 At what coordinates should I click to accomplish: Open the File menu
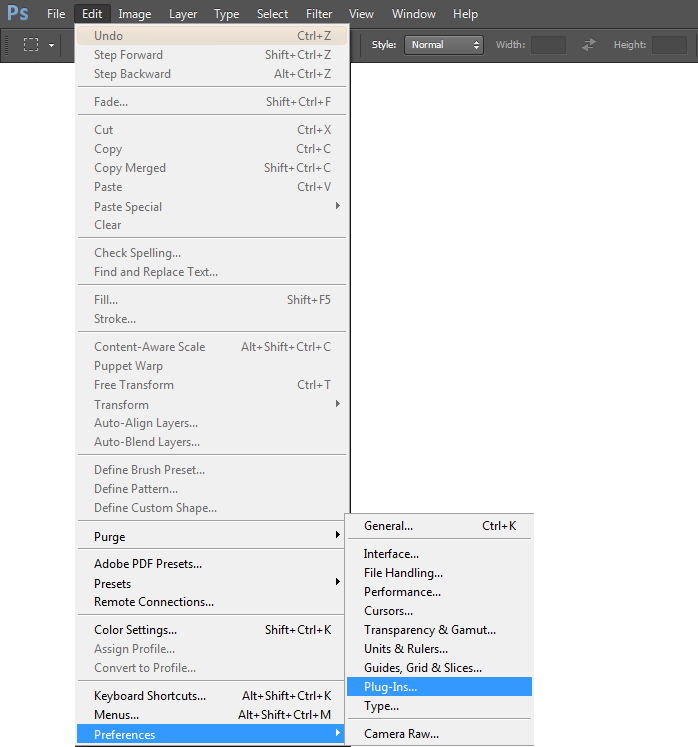(56, 14)
